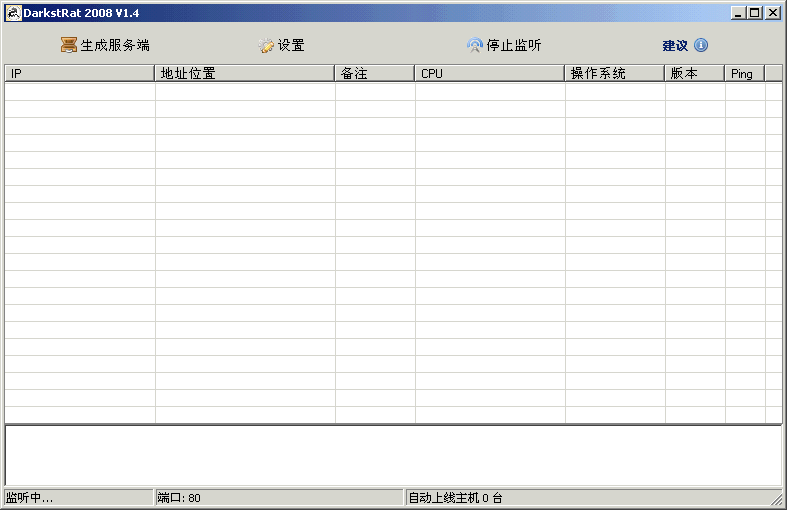Sort list by the IP column header

coord(80,74)
